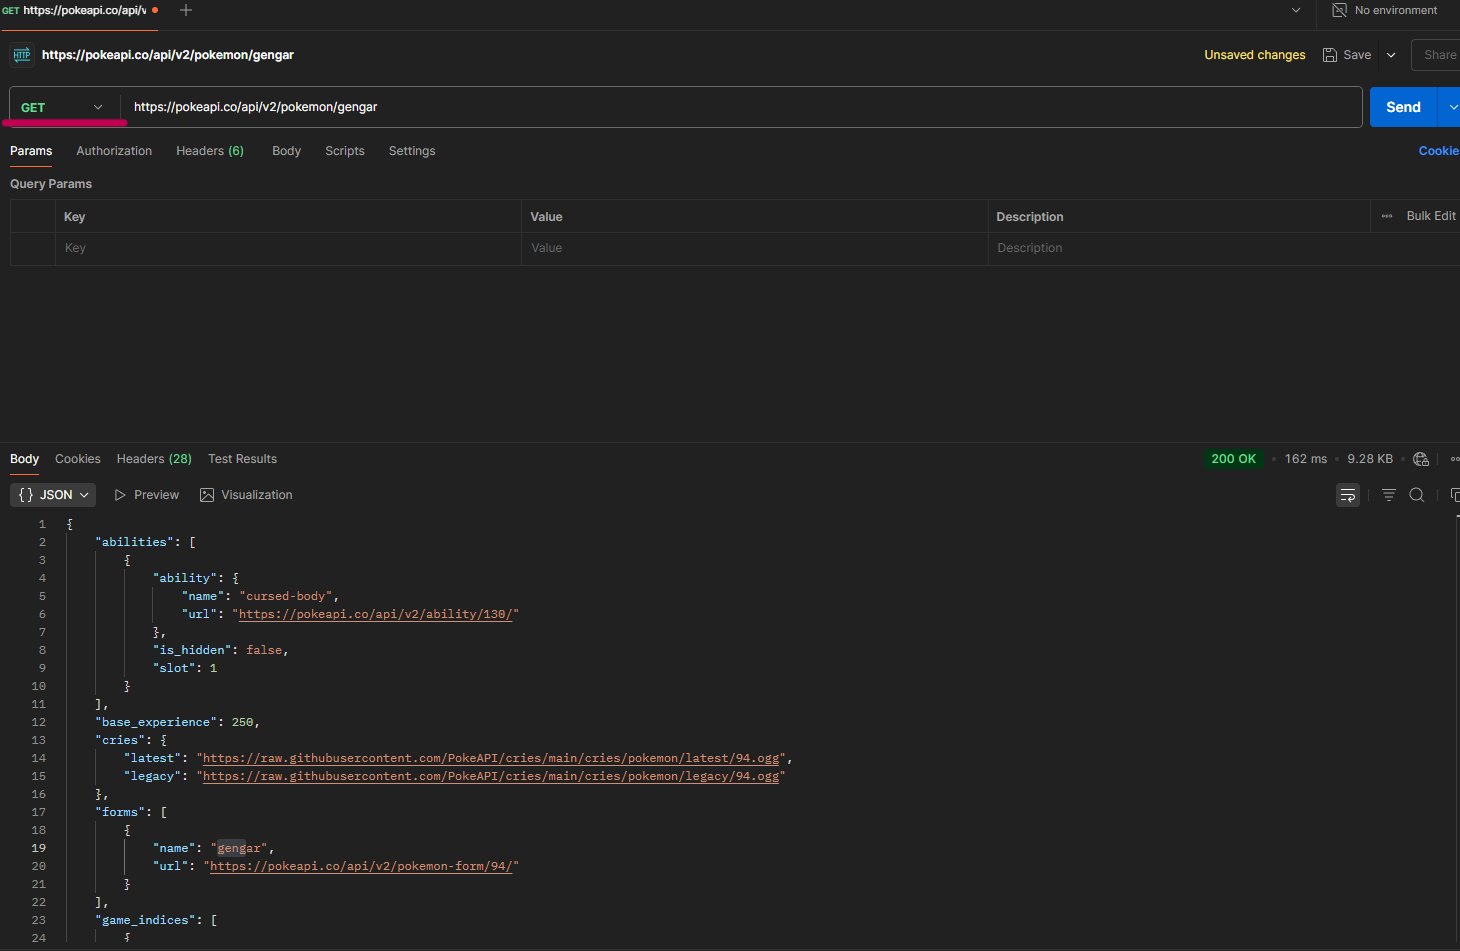Image resolution: width=1460 pixels, height=951 pixels.
Task: Open the Scripts tab
Action: point(345,151)
